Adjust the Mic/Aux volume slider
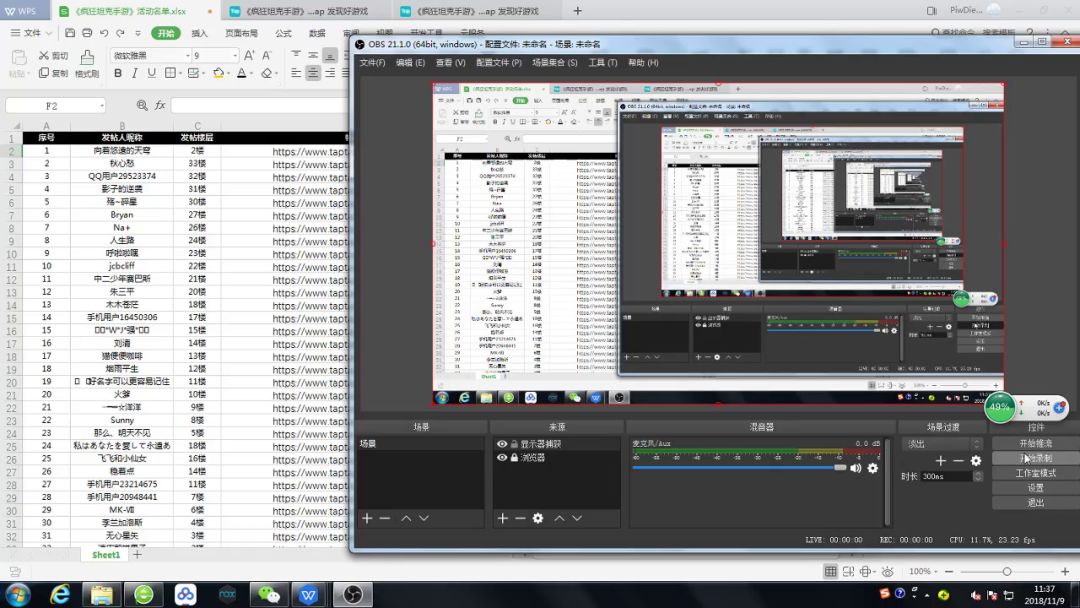Screen dimensions: 1080x608 [x=840, y=467]
